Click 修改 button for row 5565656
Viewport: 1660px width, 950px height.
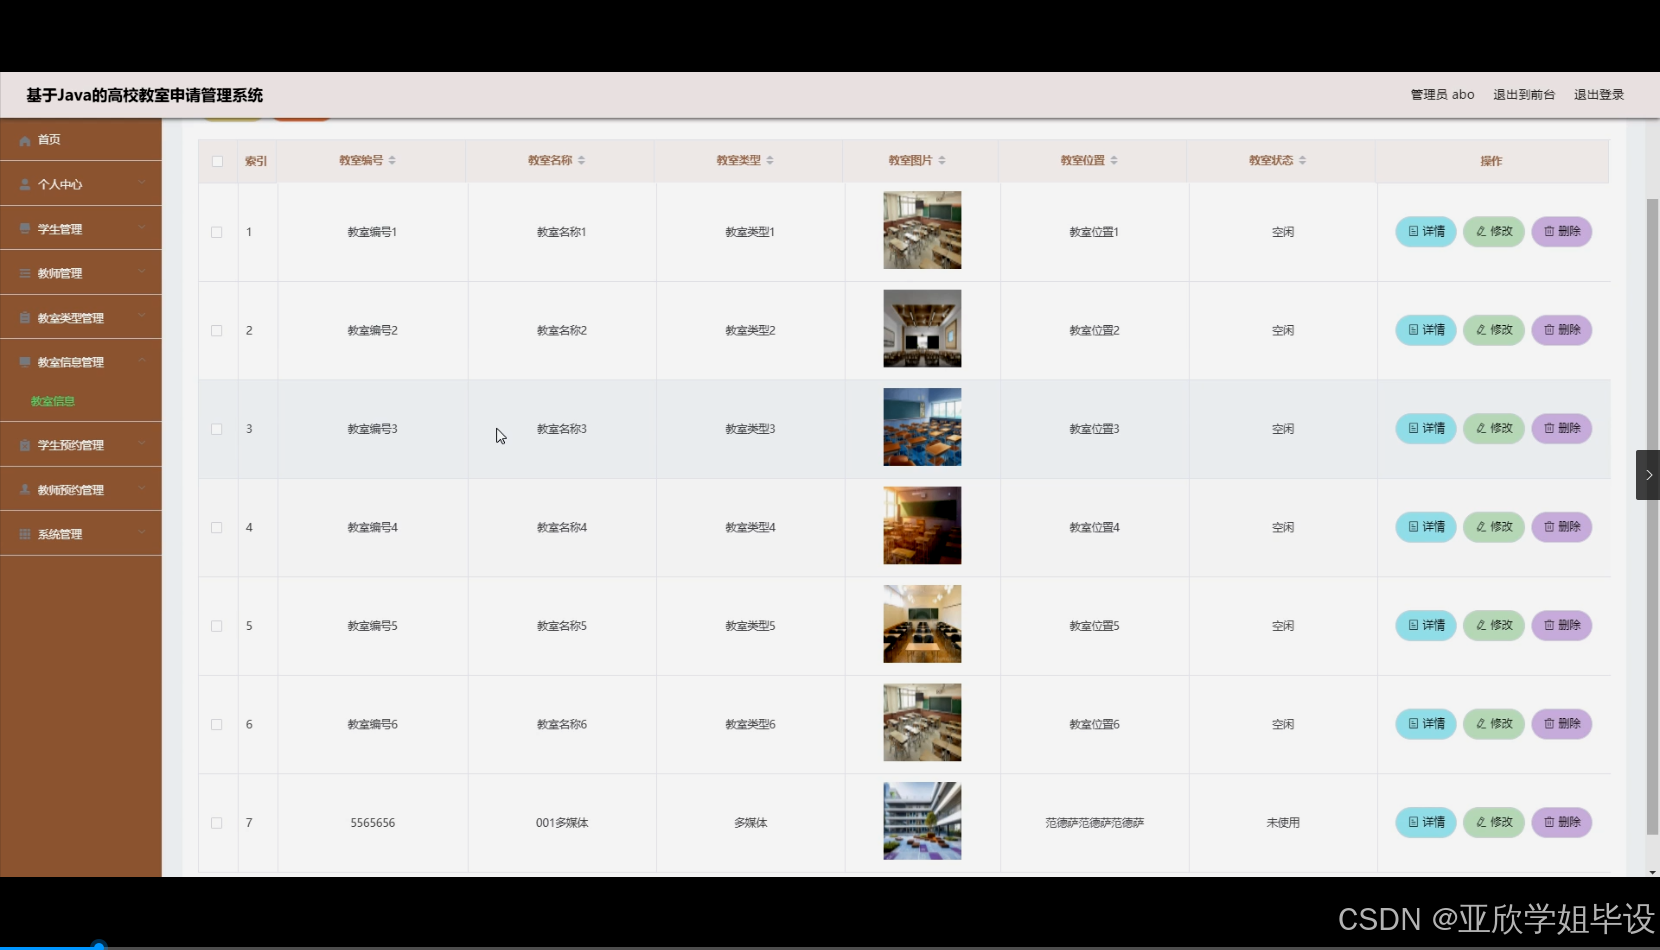(x=1494, y=822)
